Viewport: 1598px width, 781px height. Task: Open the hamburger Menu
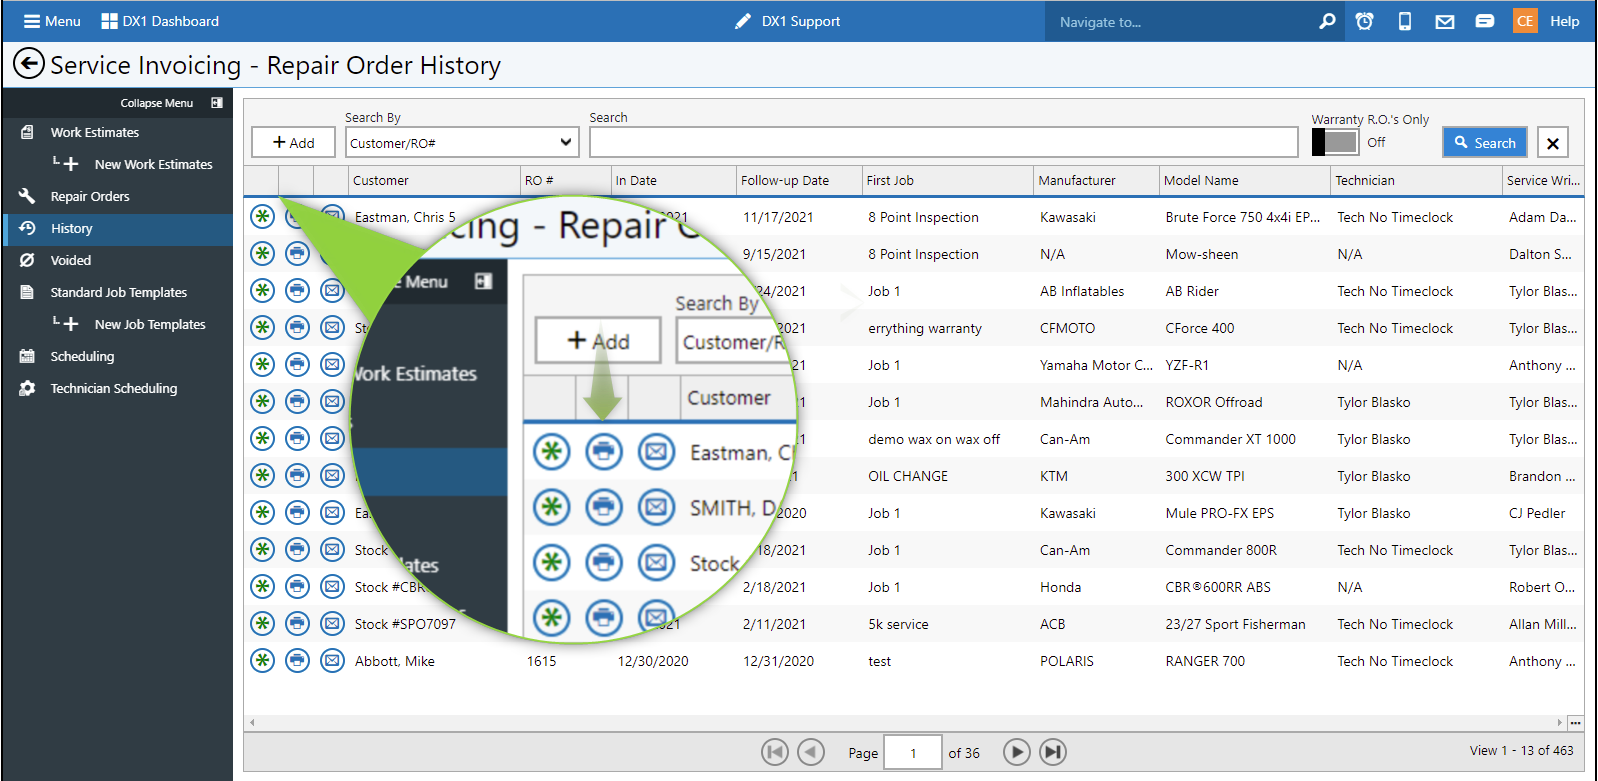click(51, 21)
